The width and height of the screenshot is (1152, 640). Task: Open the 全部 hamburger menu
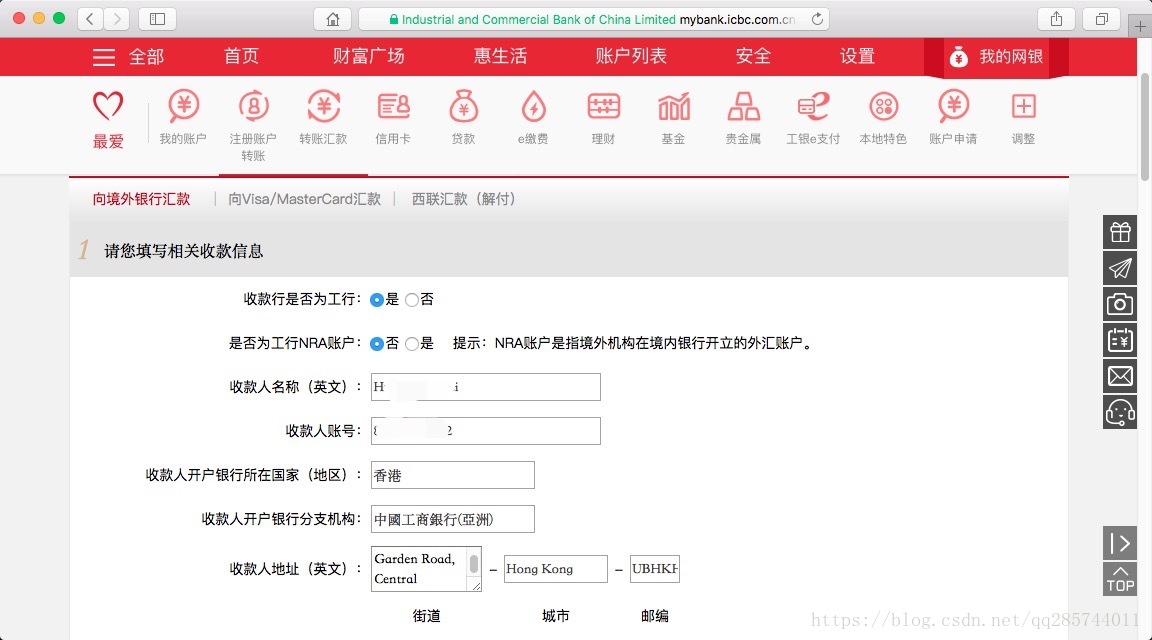(128, 57)
